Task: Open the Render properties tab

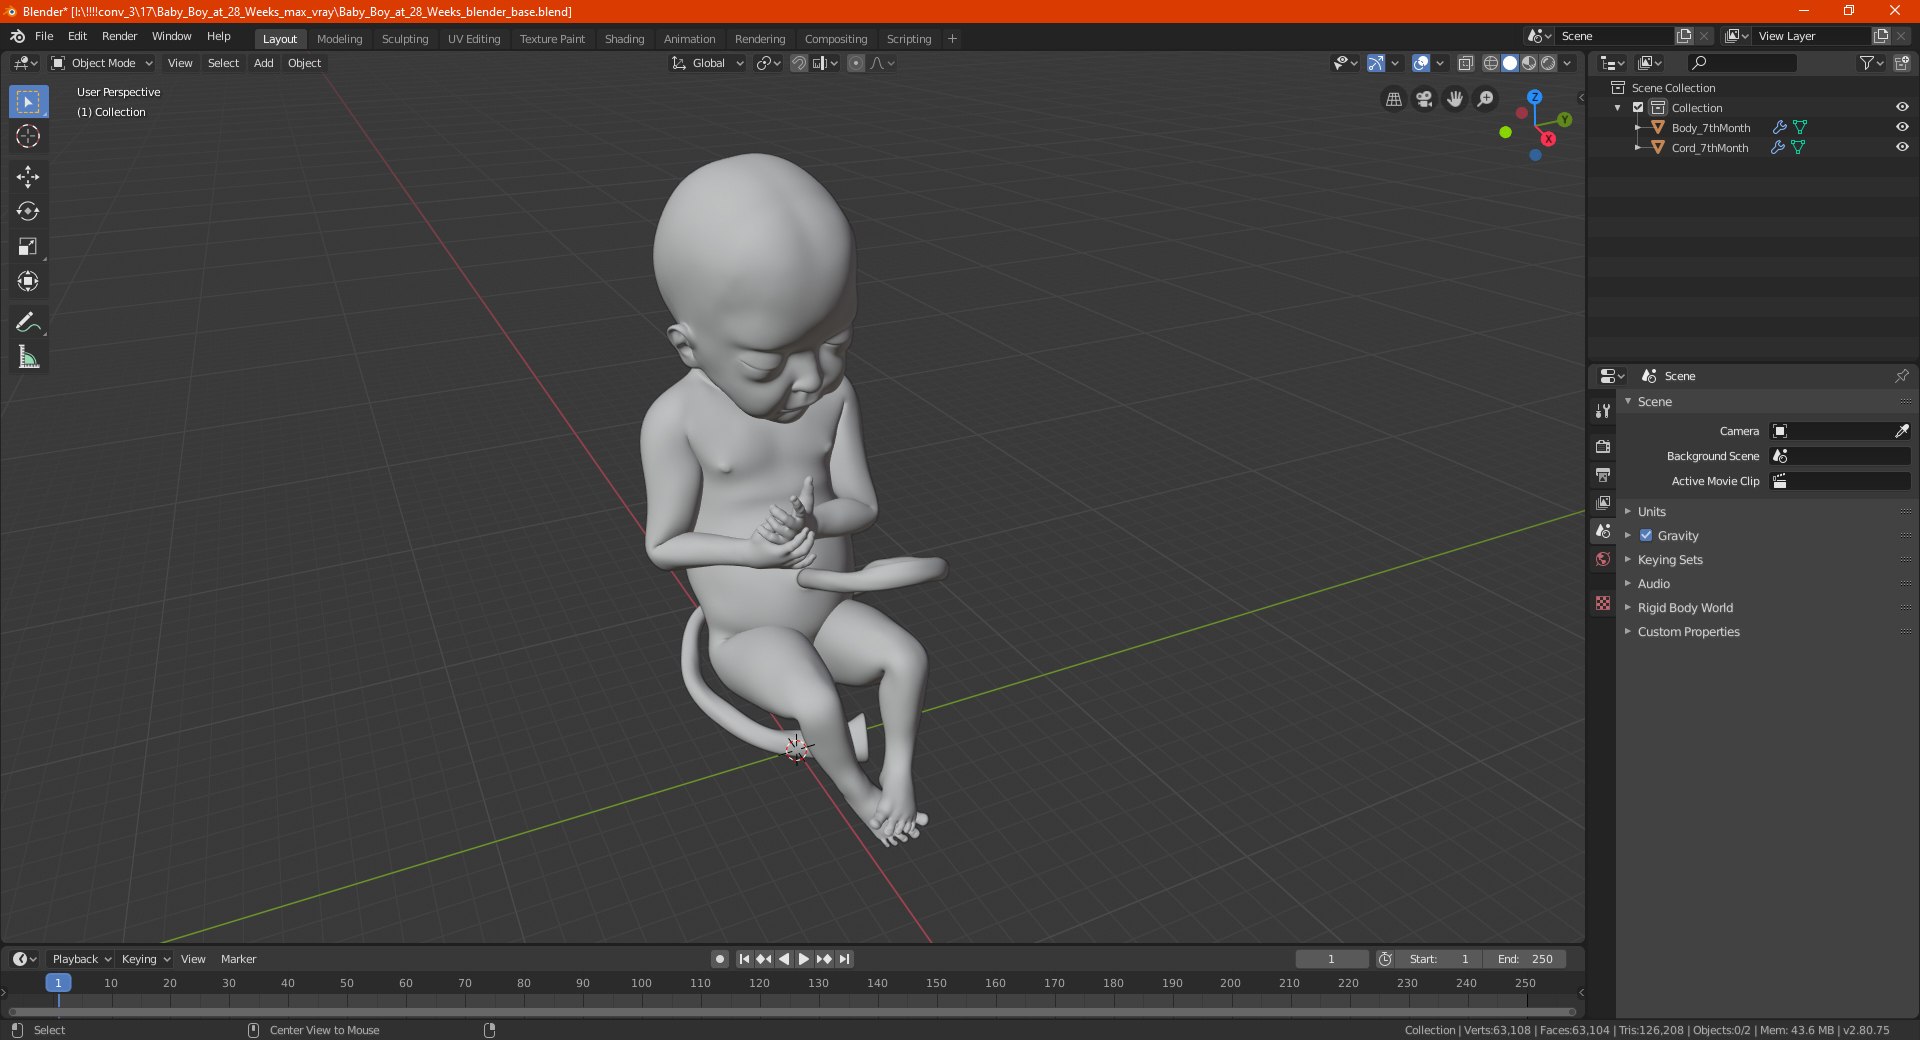Action: coord(1603,446)
